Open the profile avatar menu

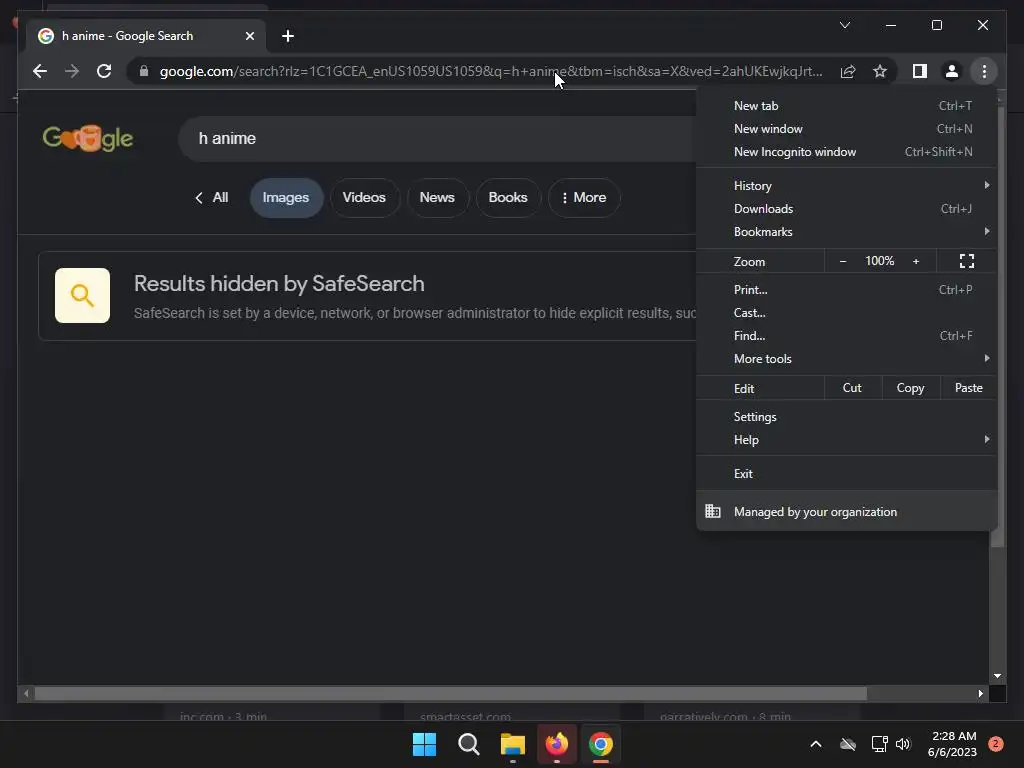(x=952, y=71)
